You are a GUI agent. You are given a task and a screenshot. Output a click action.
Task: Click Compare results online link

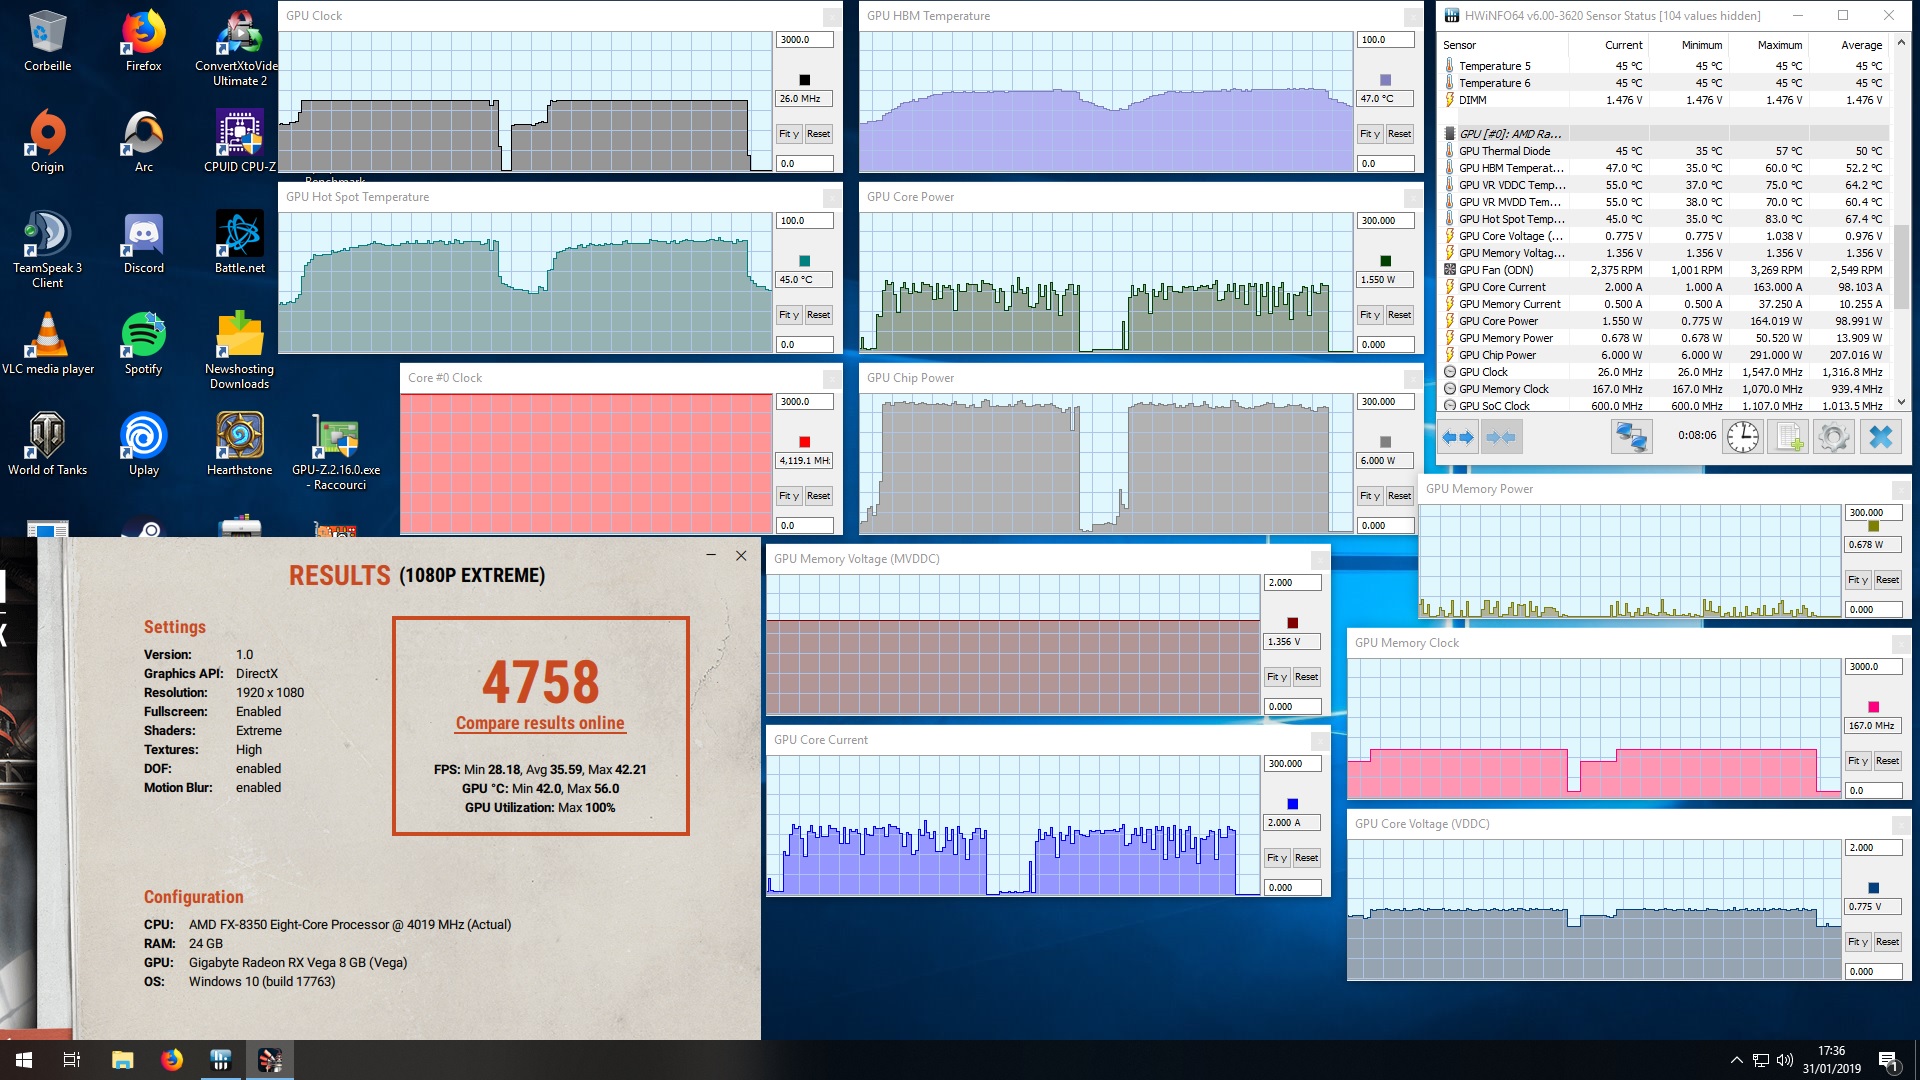tap(540, 723)
